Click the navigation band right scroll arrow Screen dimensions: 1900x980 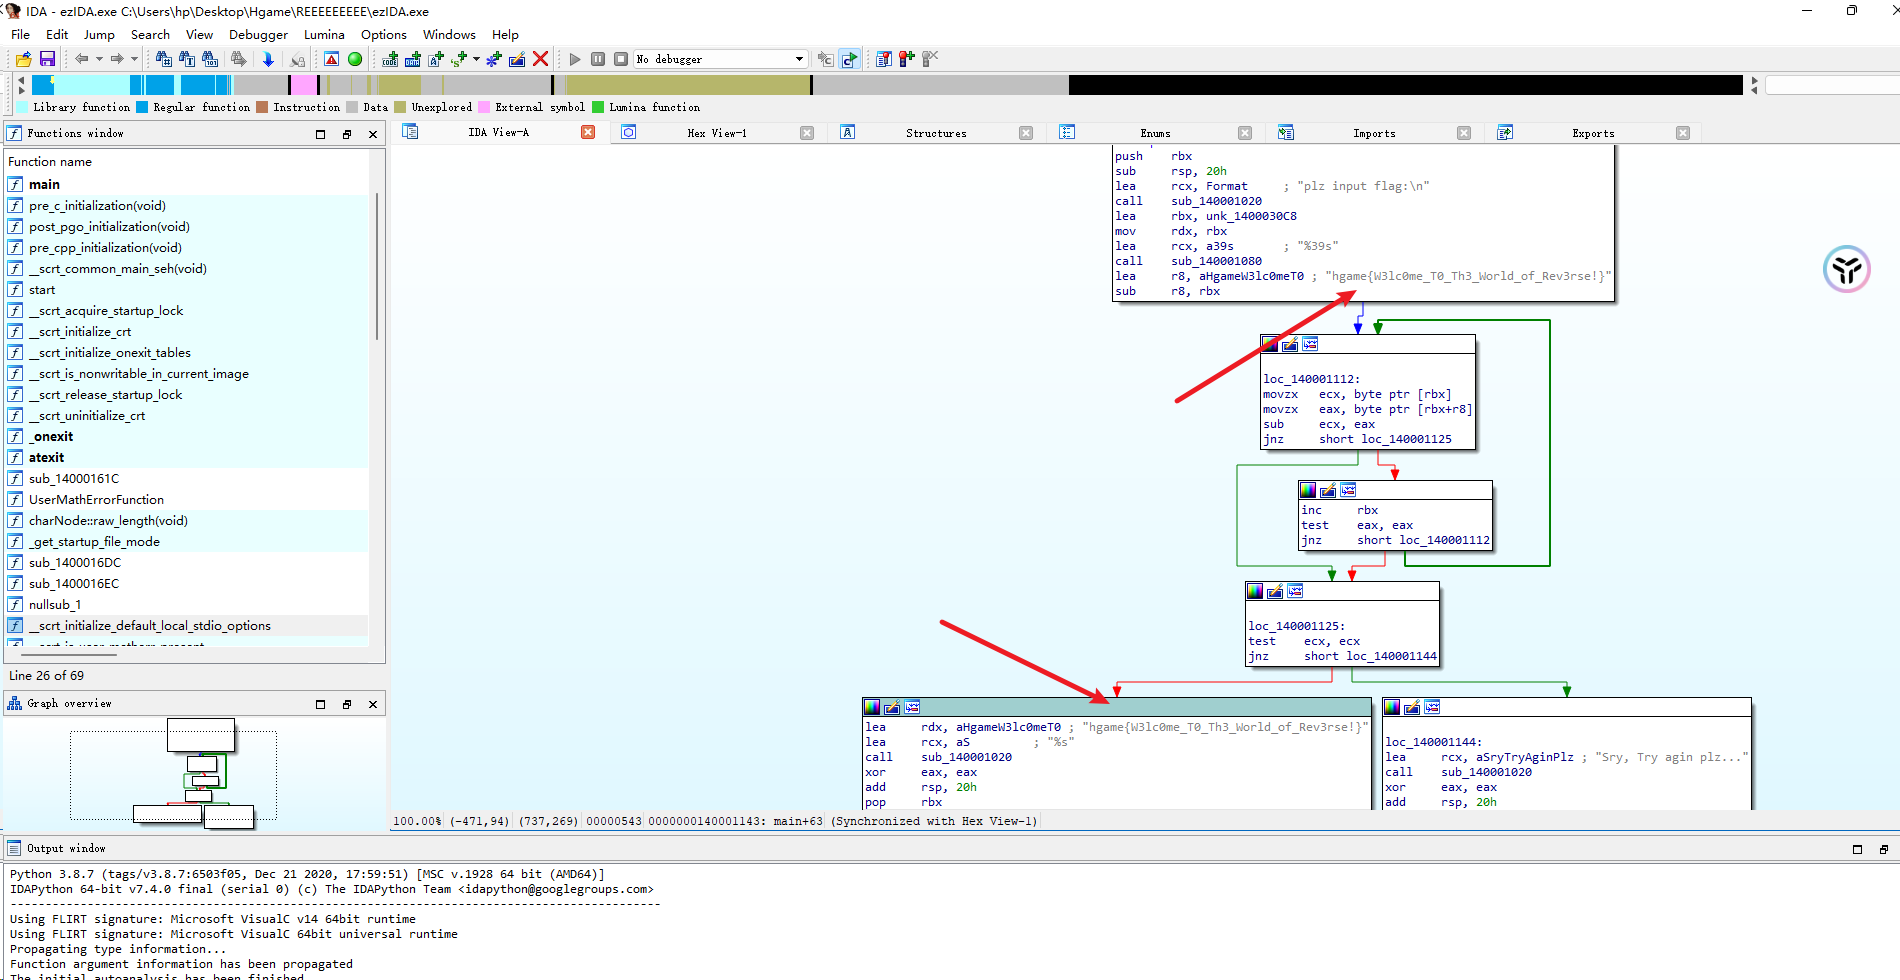click(1754, 80)
